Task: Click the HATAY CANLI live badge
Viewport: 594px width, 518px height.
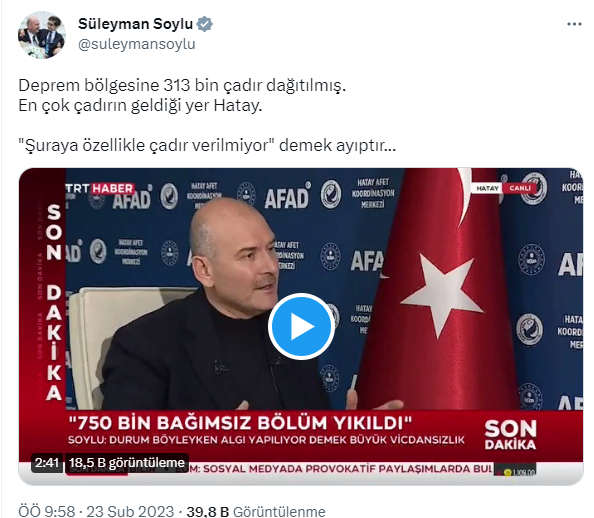Action: click(x=504, y=188)
